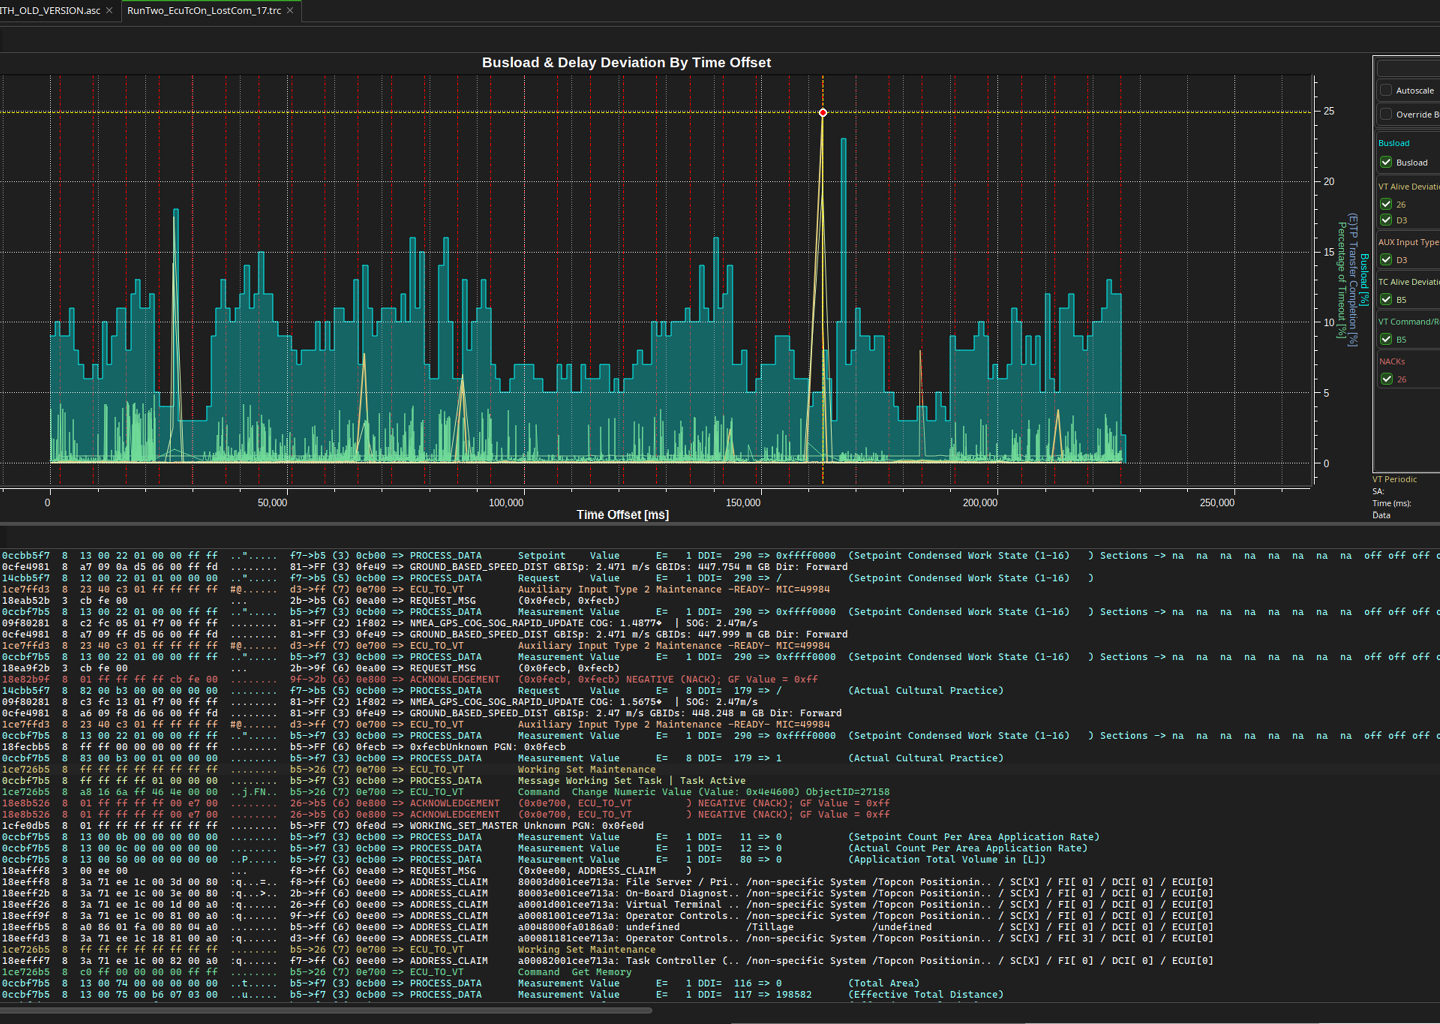Screen dimensions: 1440x1024
Task: Toggle TC Alive Deviation checkbox B5
Action: click(x=1386, y=299)
